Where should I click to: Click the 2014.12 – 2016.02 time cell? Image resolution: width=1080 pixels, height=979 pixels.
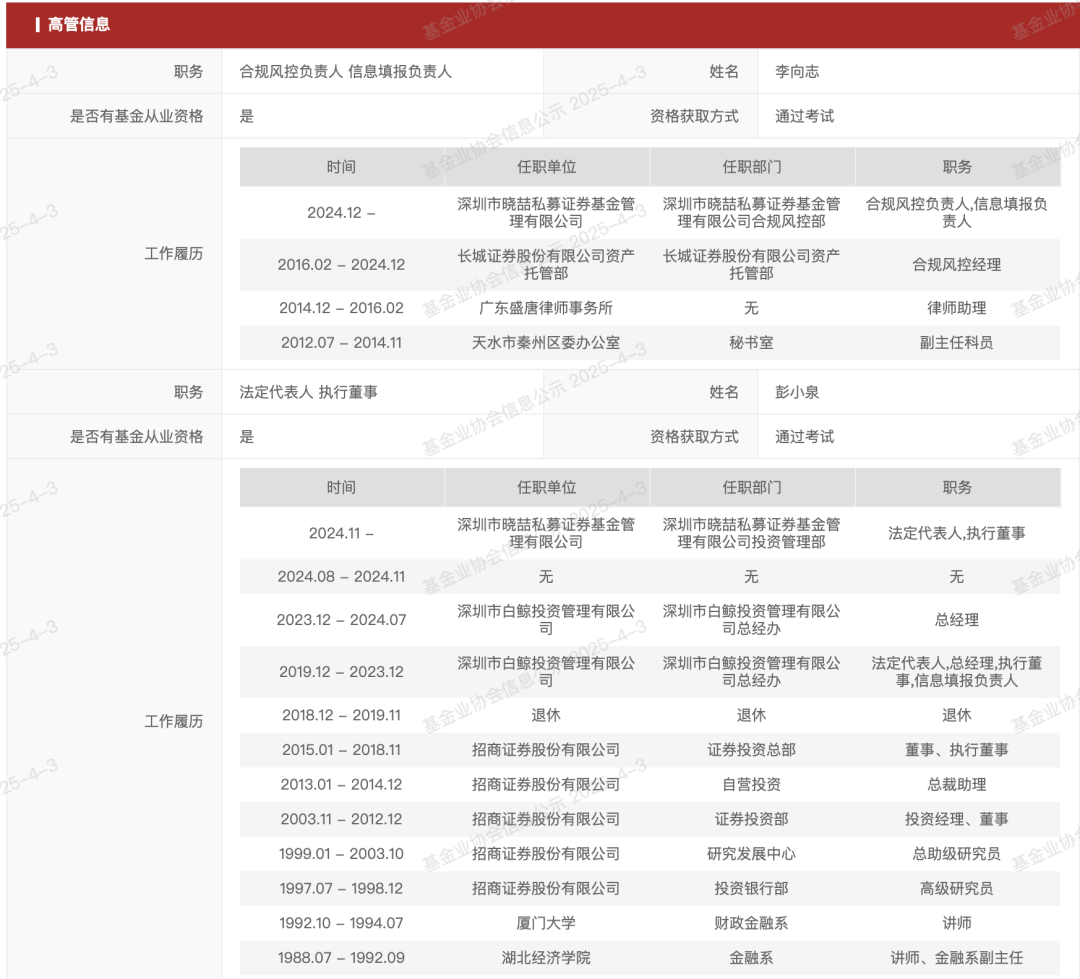(x=341, y=308)
